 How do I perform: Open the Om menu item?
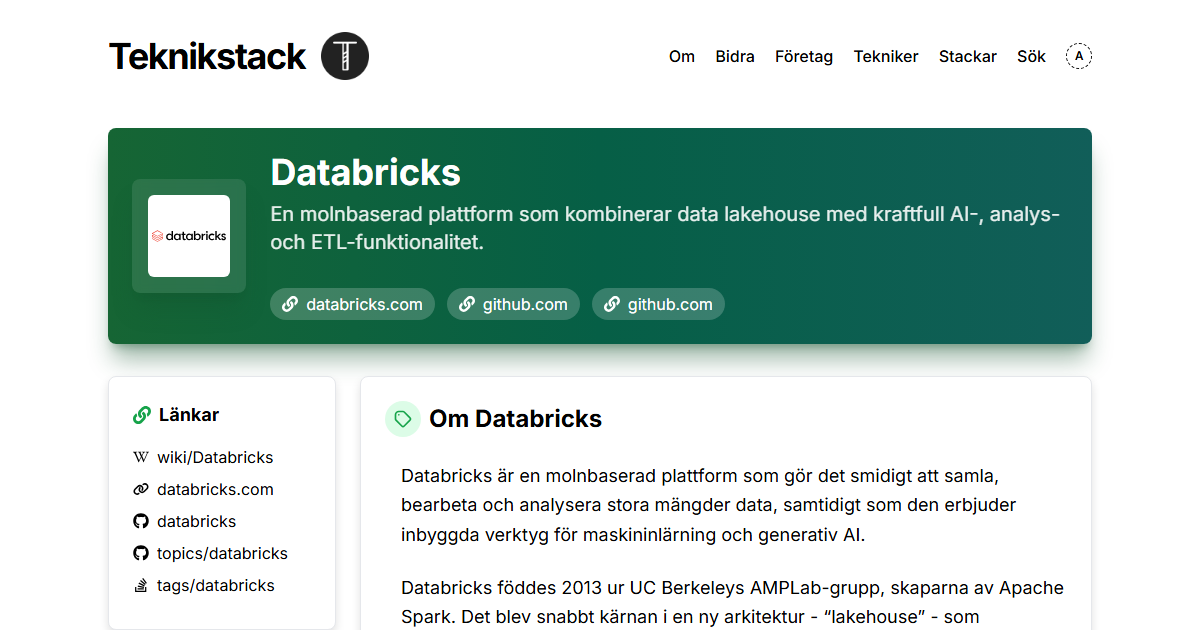(682, 56)
